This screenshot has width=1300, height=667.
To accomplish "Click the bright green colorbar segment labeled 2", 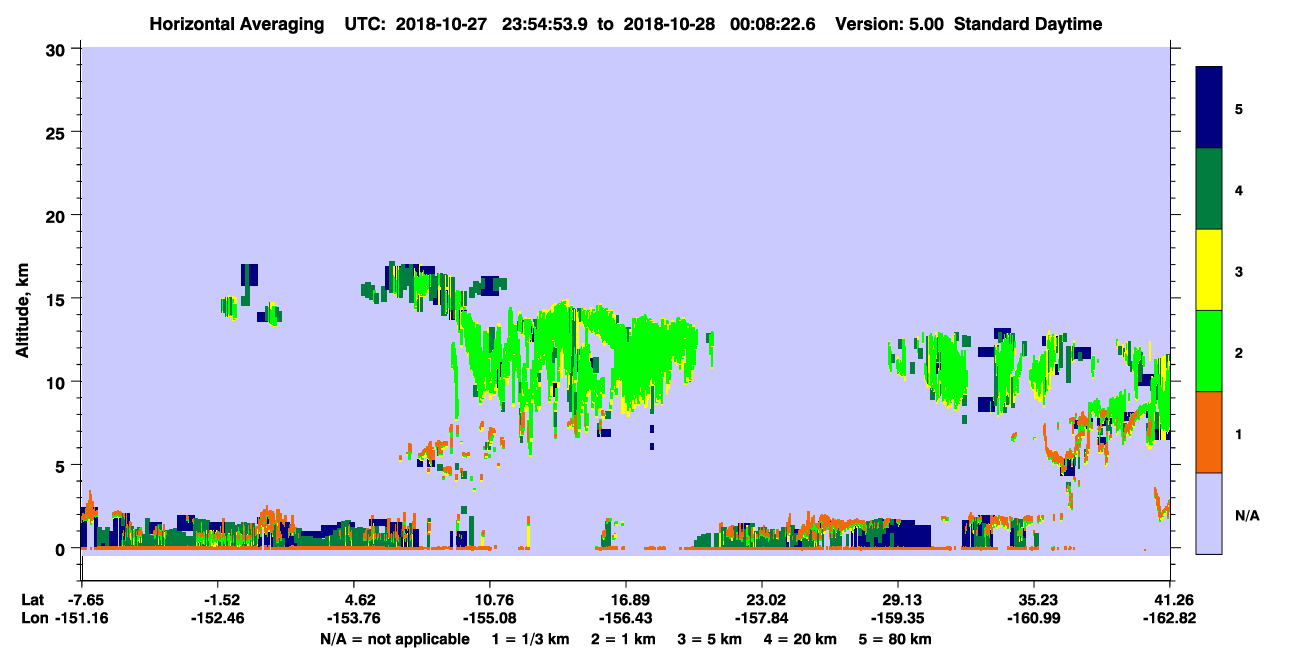I will click(1209, 351).
